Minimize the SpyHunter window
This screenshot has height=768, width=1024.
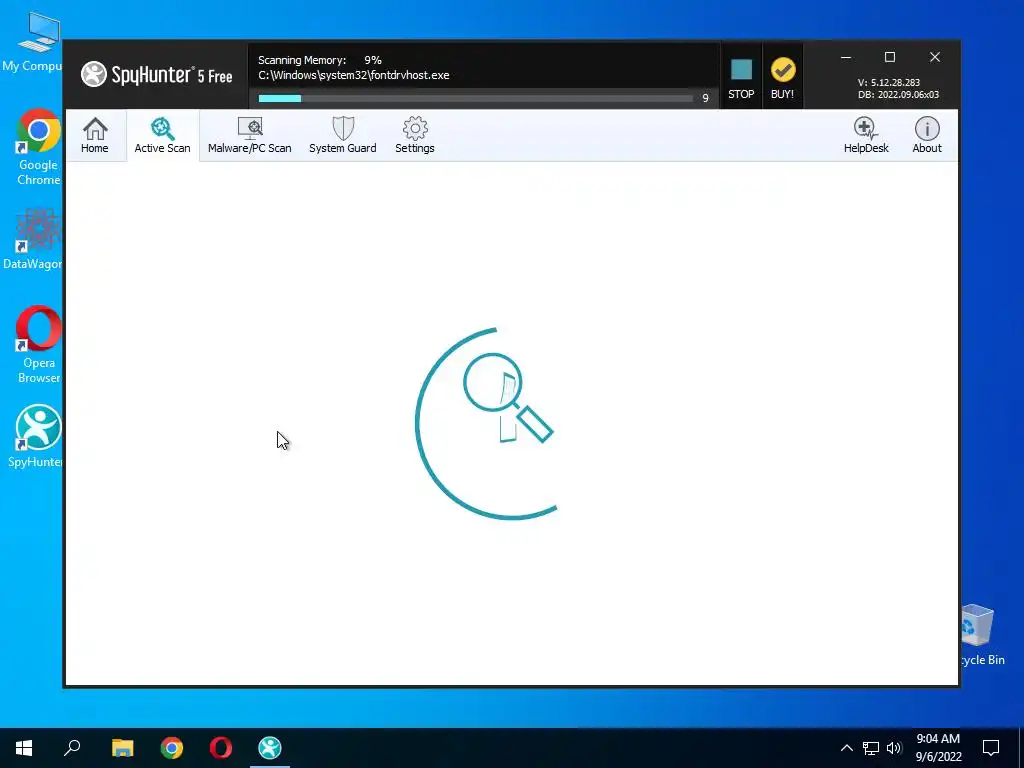pos(846,57)
